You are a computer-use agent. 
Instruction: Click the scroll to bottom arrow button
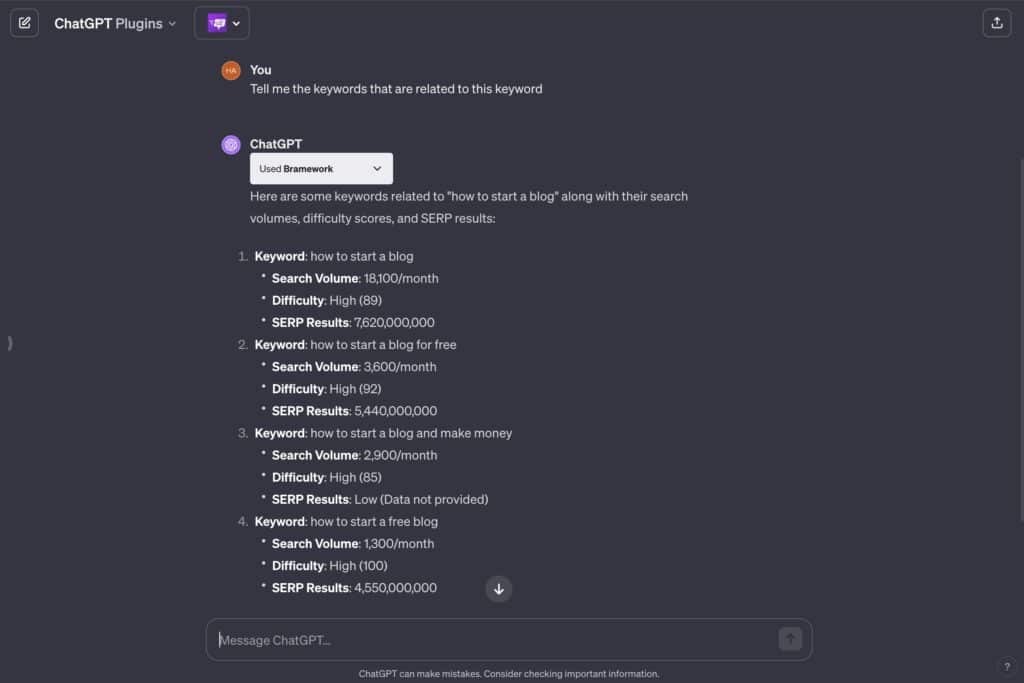click(x=498, y=589)
